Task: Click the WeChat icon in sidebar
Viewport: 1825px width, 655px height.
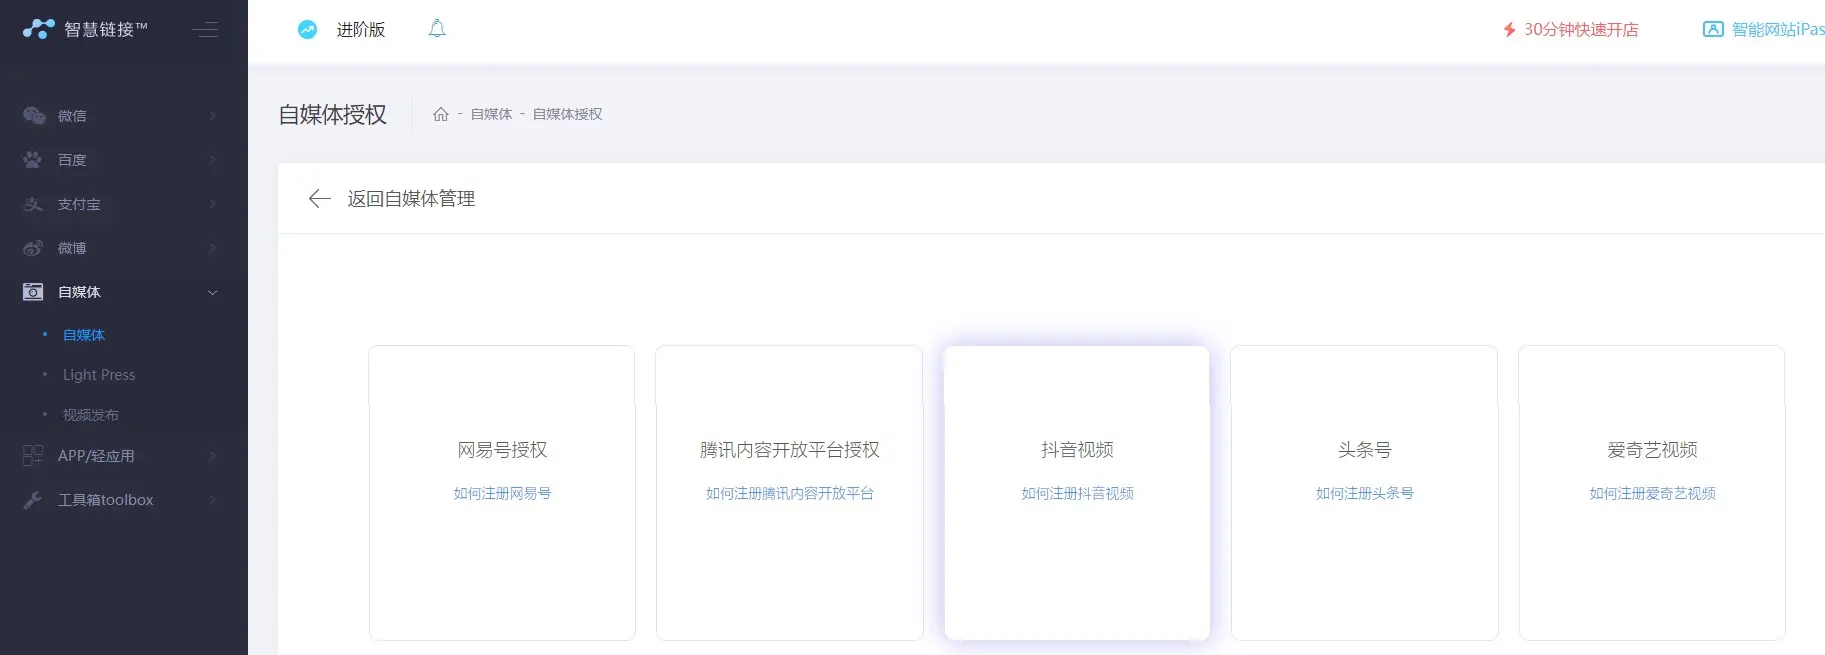Action: pyautogui.click(x=34, y=116)
